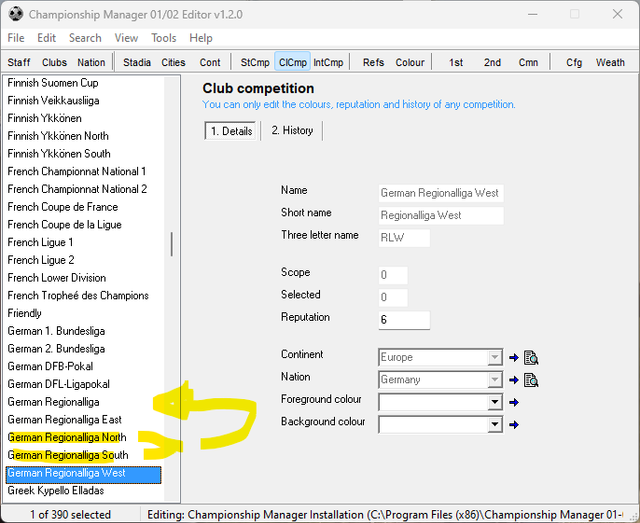Open the View menu
Image resolution: width=640 pixels, height=523 pixels.
pos(126,38)
